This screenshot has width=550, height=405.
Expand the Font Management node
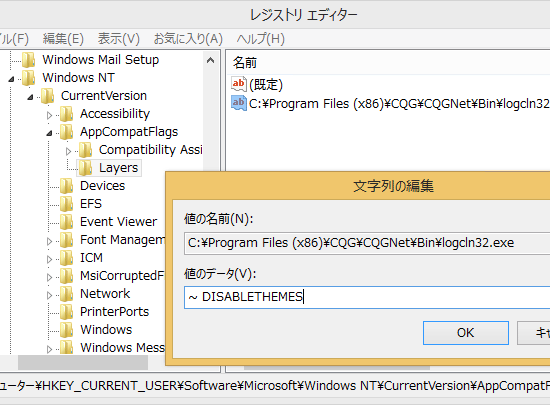tap(49, 241)
